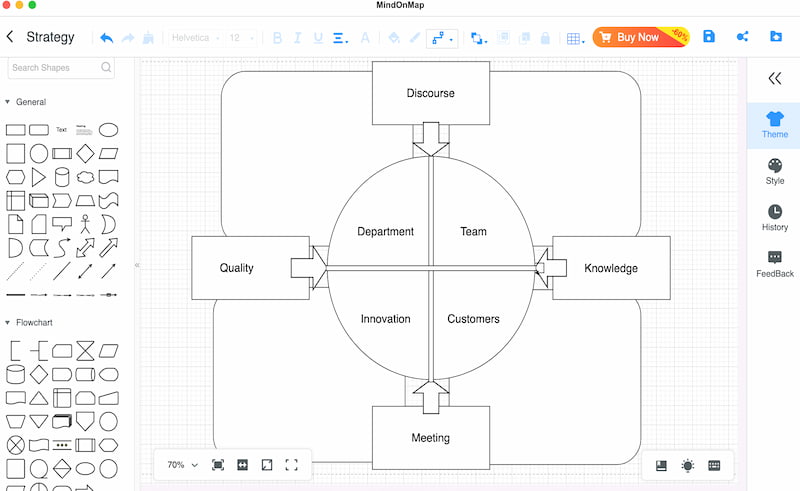
Task: Collapse the General shapes section
Action: click(x=7, y=102)
